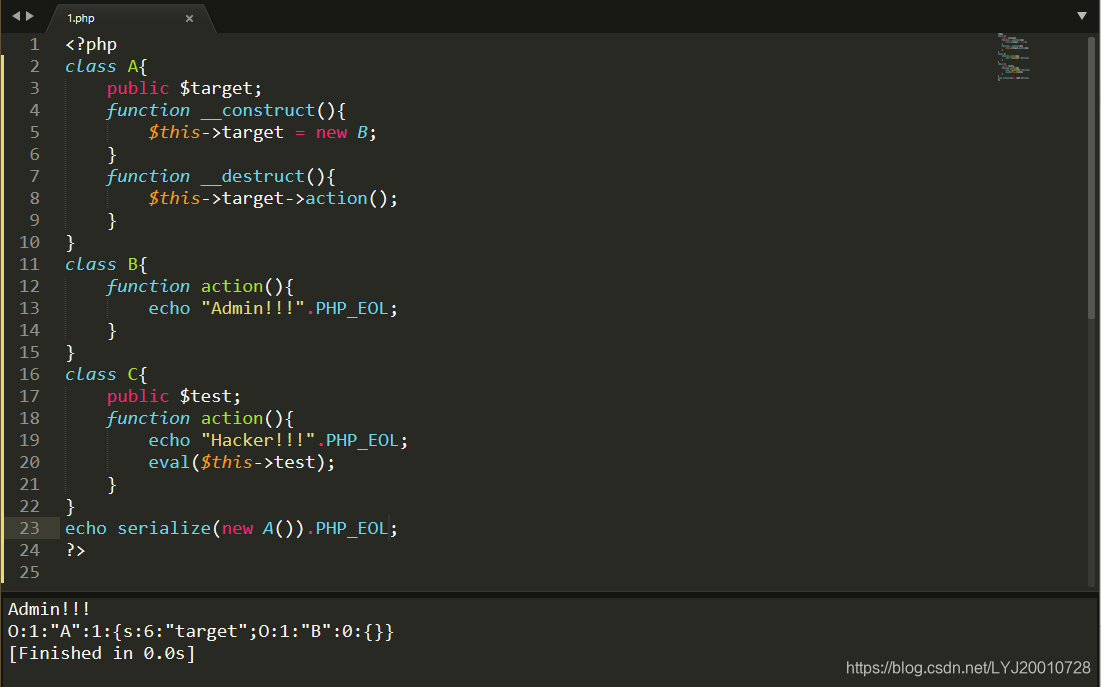Click action function in class C
The height and width of the screenshot is (687, 1101).
(232, 419)
